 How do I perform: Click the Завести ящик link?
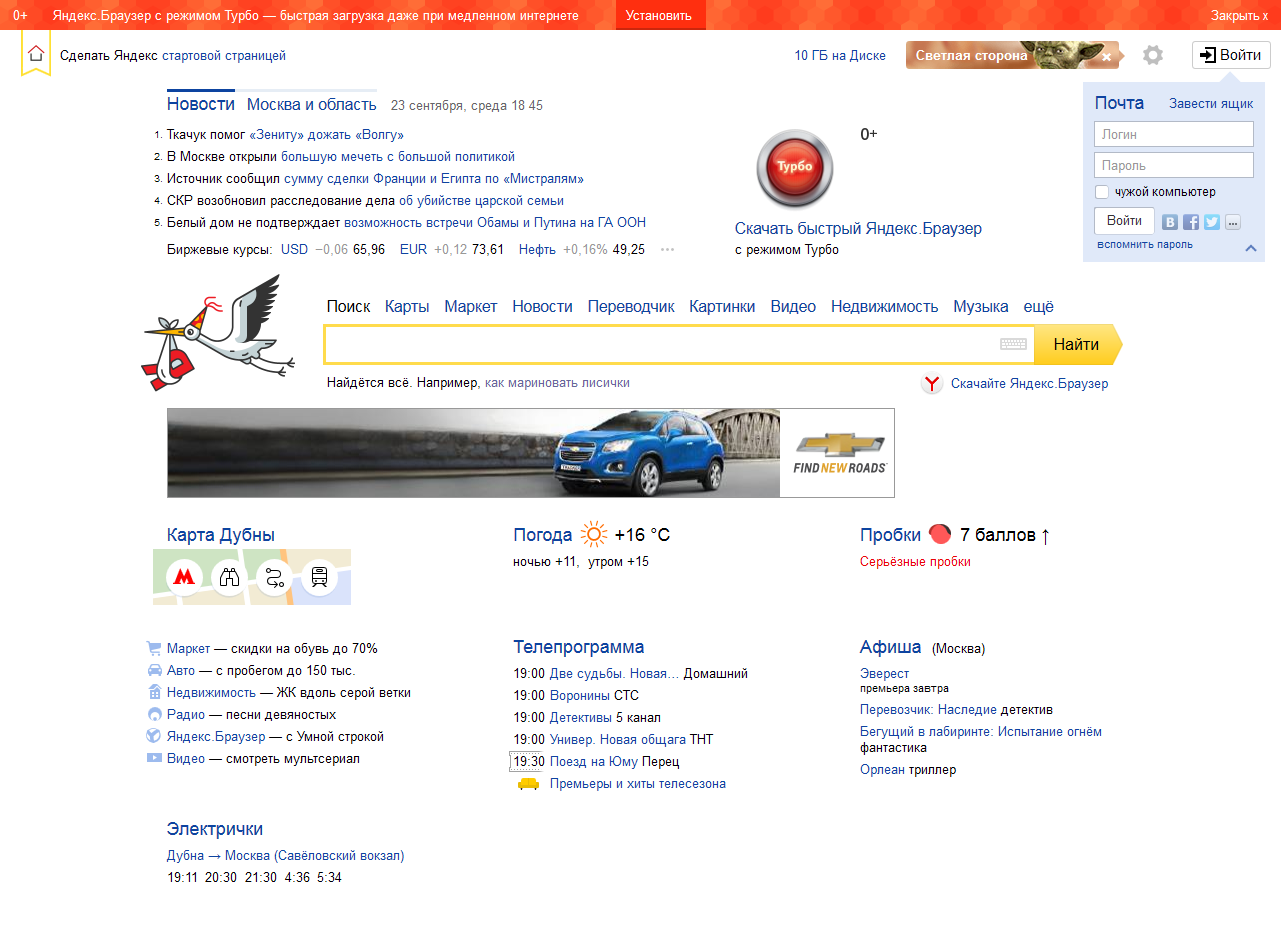[x=1211, y=104]
